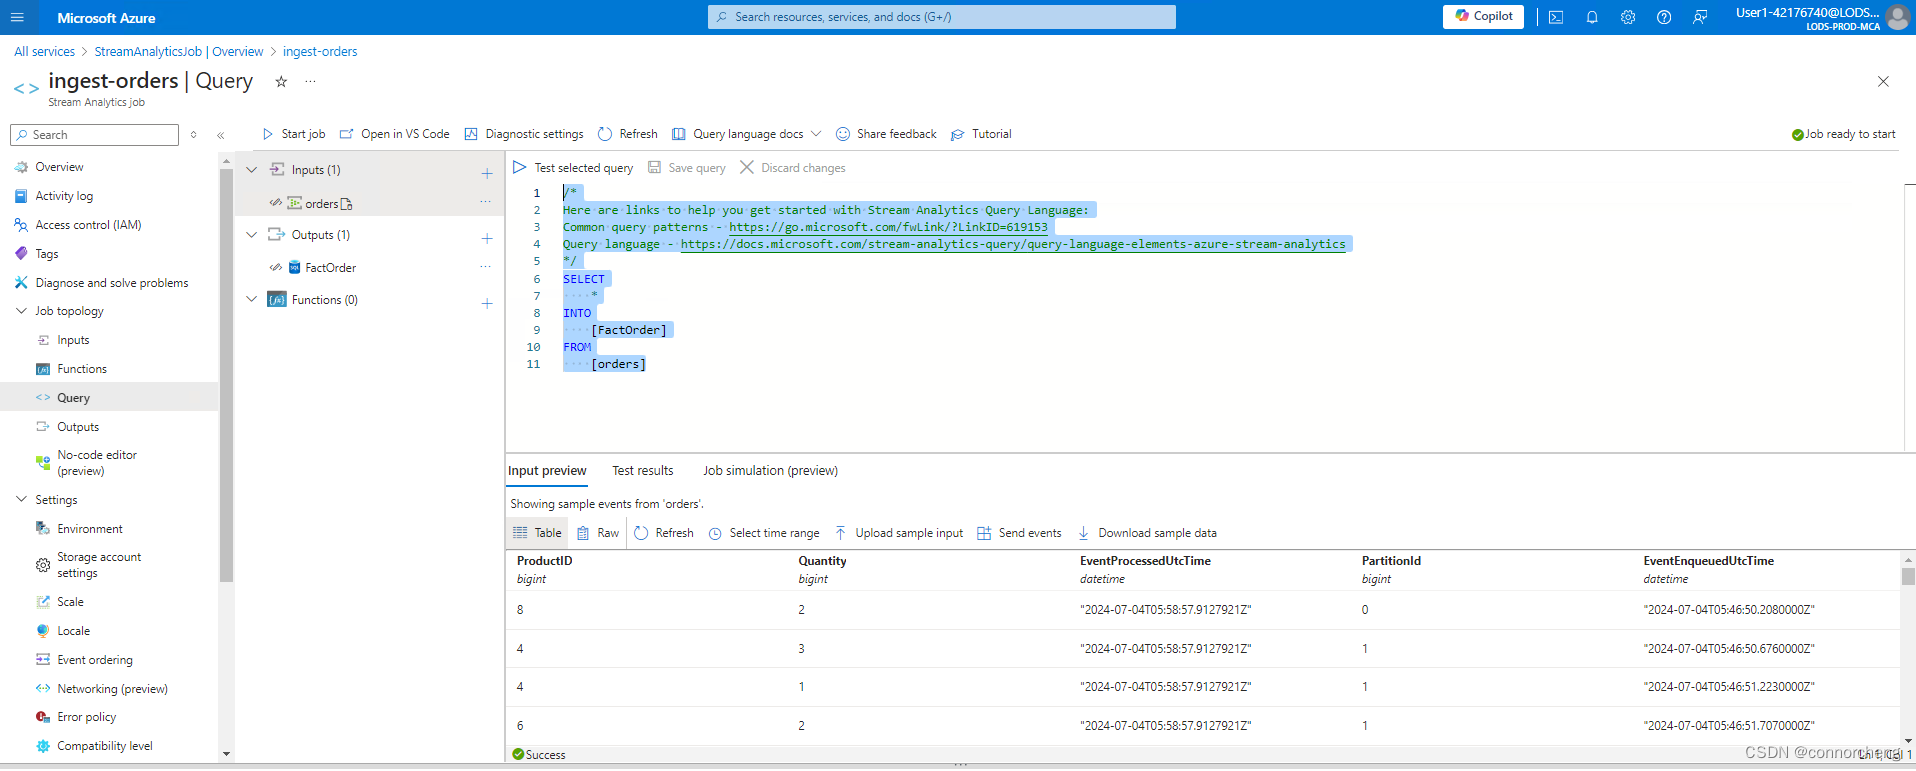Screen dimensions: 1916x771
Task: Click Refresh in input preview toolbar
Action: (664, 533)
